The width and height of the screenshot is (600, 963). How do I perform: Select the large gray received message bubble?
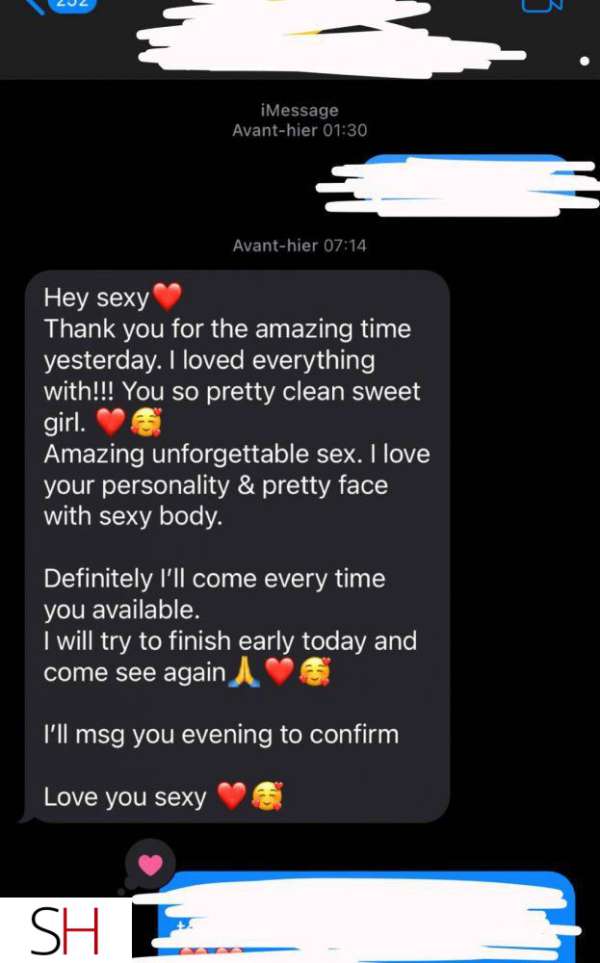click(236, 546)
